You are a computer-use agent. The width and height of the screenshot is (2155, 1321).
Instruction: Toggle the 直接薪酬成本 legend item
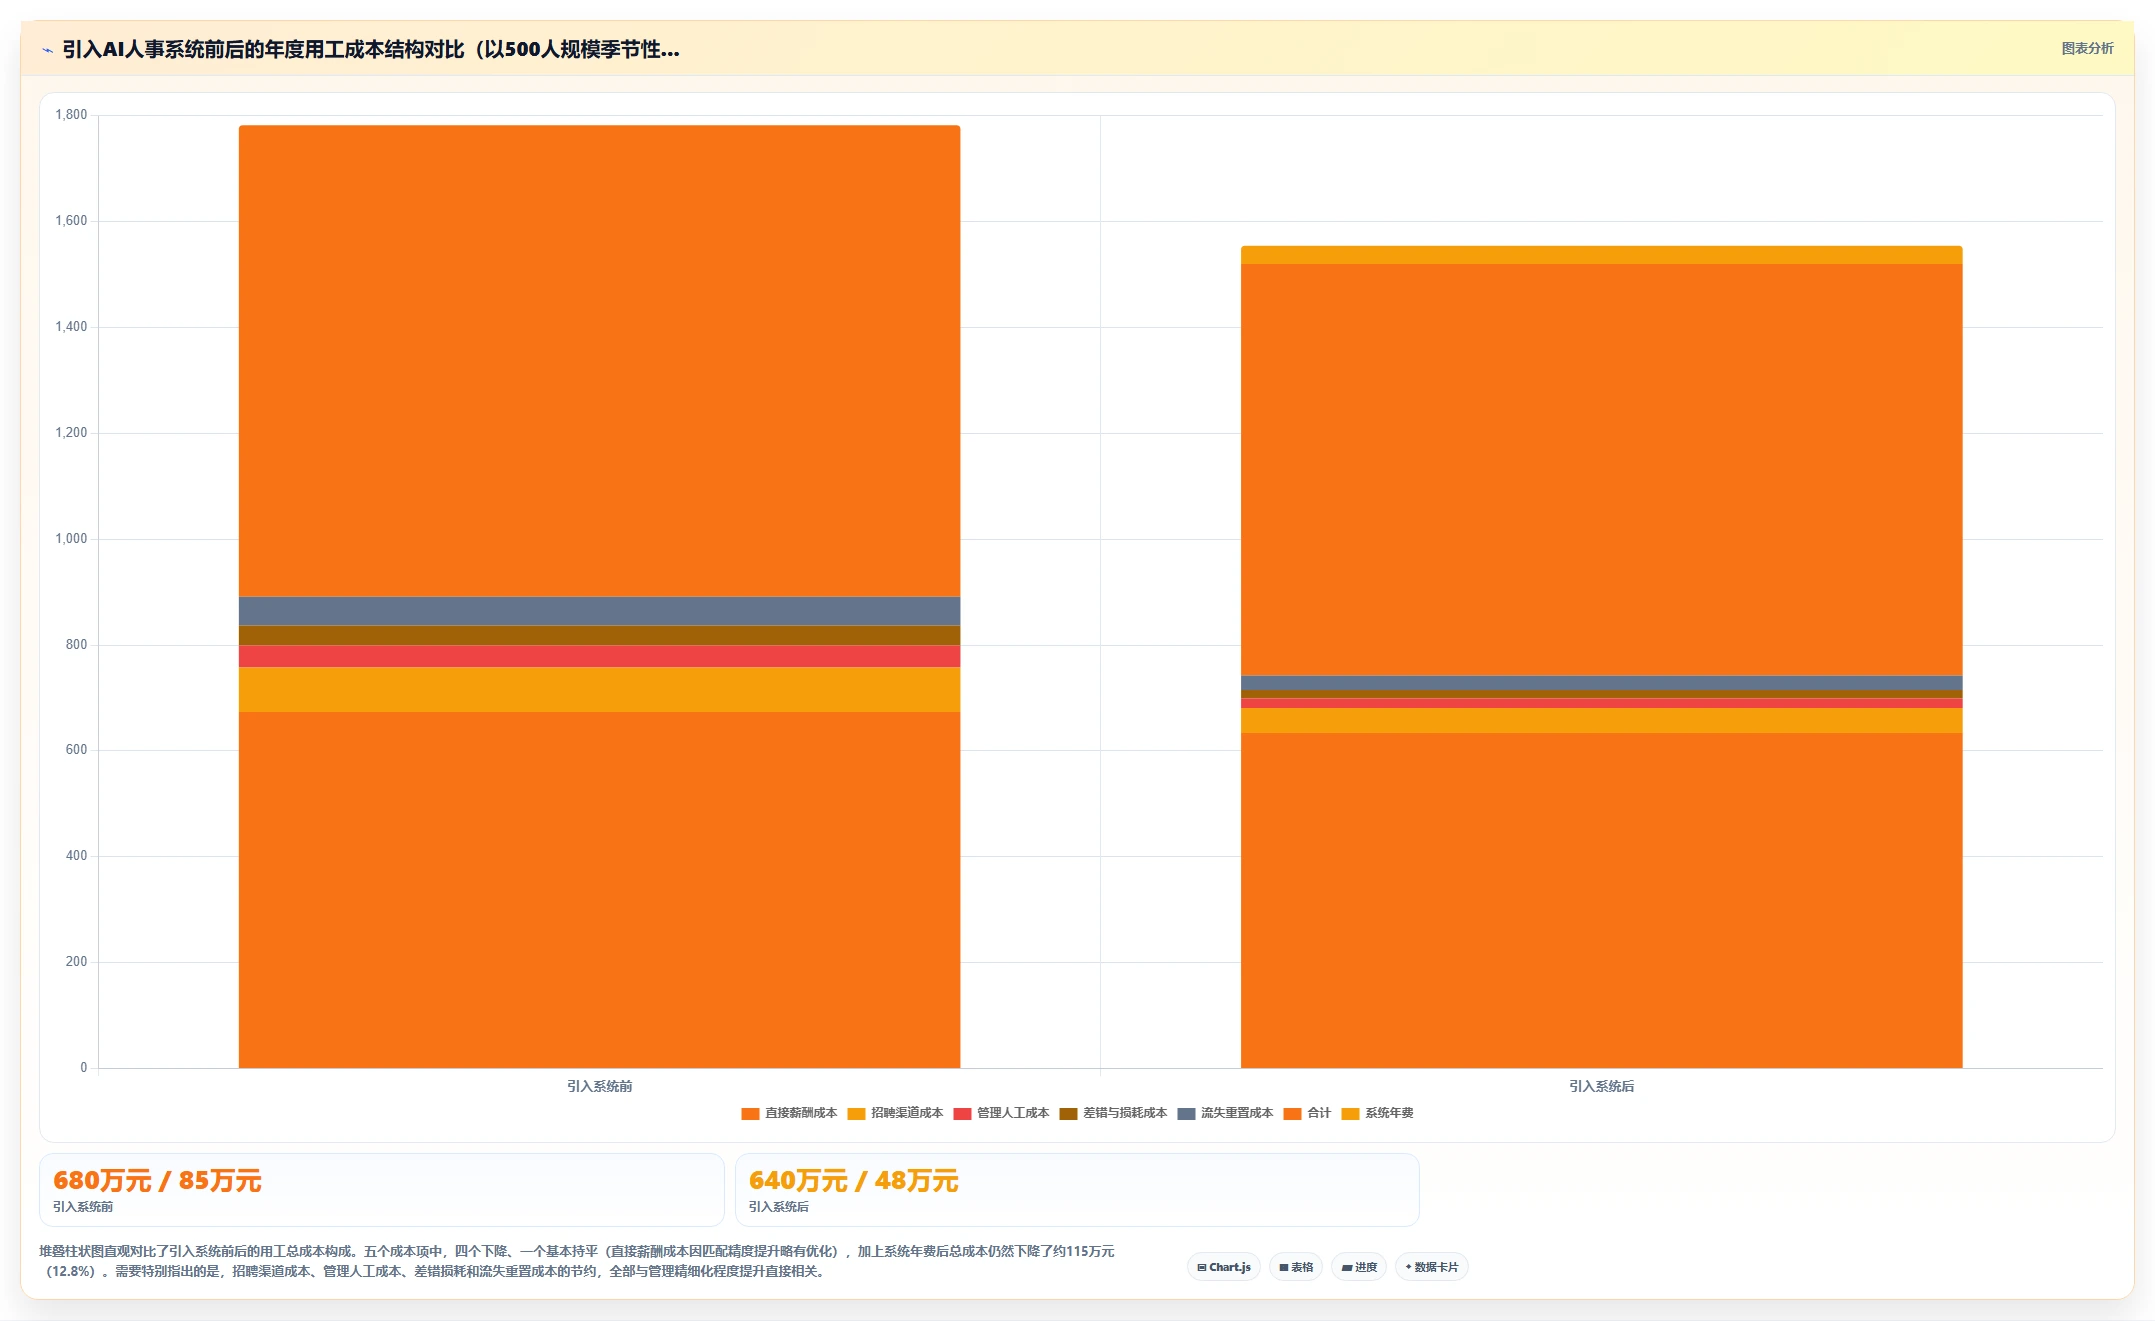[789, 1113]
